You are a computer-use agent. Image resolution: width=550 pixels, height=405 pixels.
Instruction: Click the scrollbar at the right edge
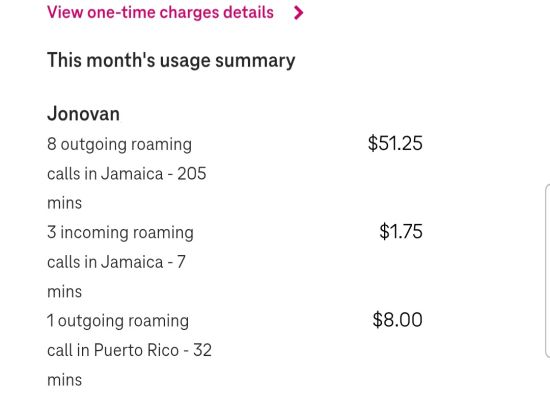[x=548, y=272]
